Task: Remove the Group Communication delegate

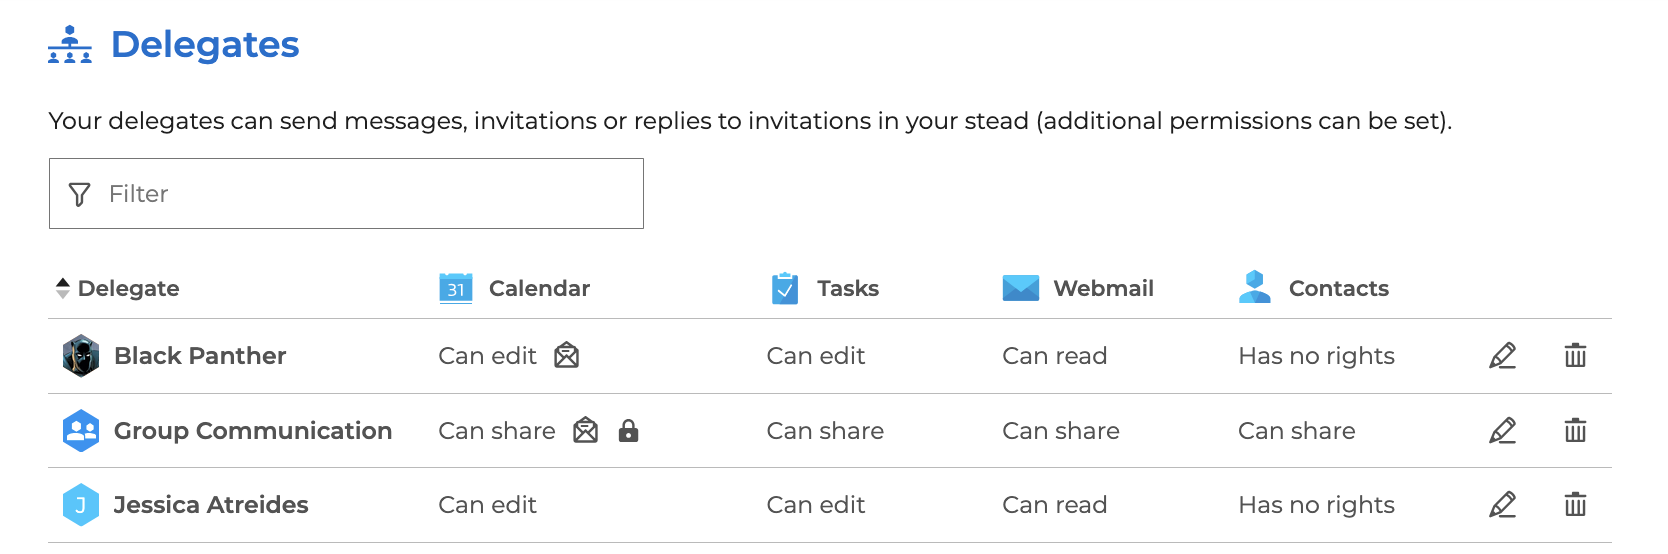Action: tap(1575, 431)
